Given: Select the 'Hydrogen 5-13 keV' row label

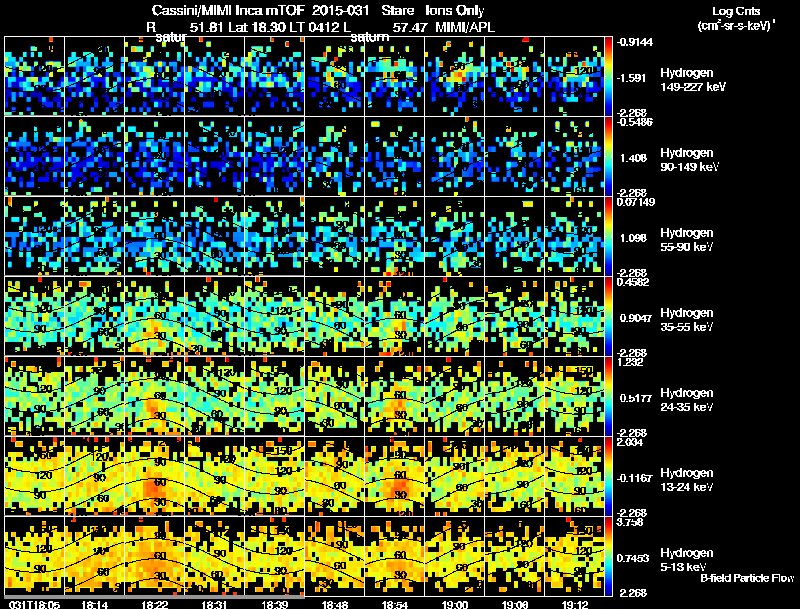Looking at the screenshot, I should [687, 560].
